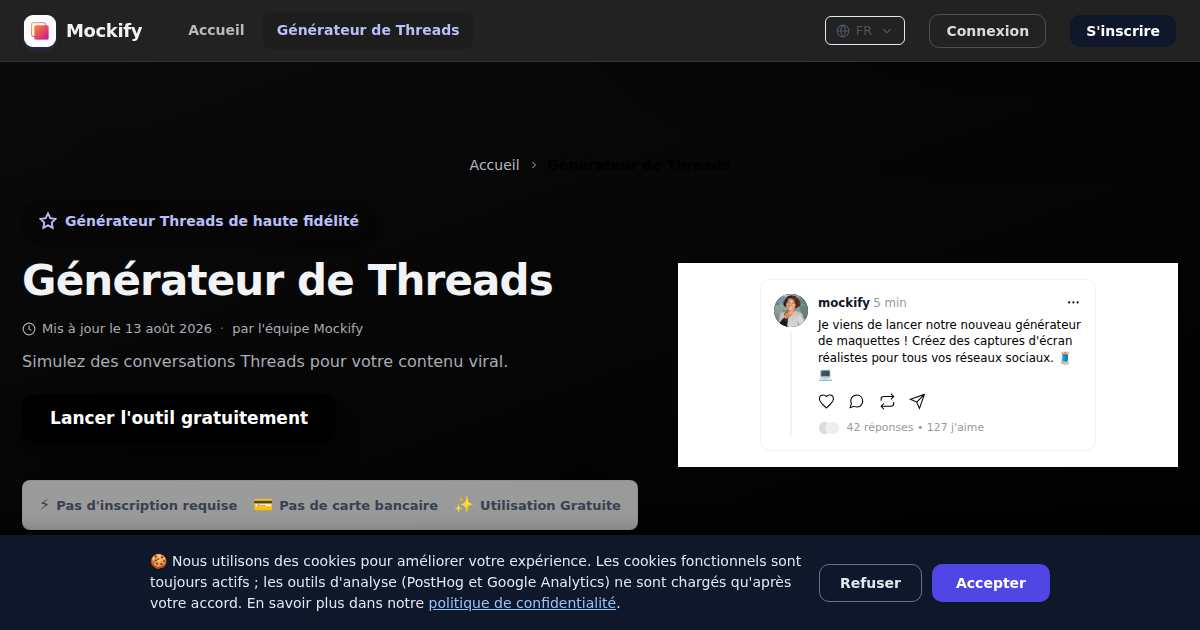The height and width of the screenshot is (630, 1200).
Task: Click the Générateur de Threads breadcrumb
Action: 638,165
